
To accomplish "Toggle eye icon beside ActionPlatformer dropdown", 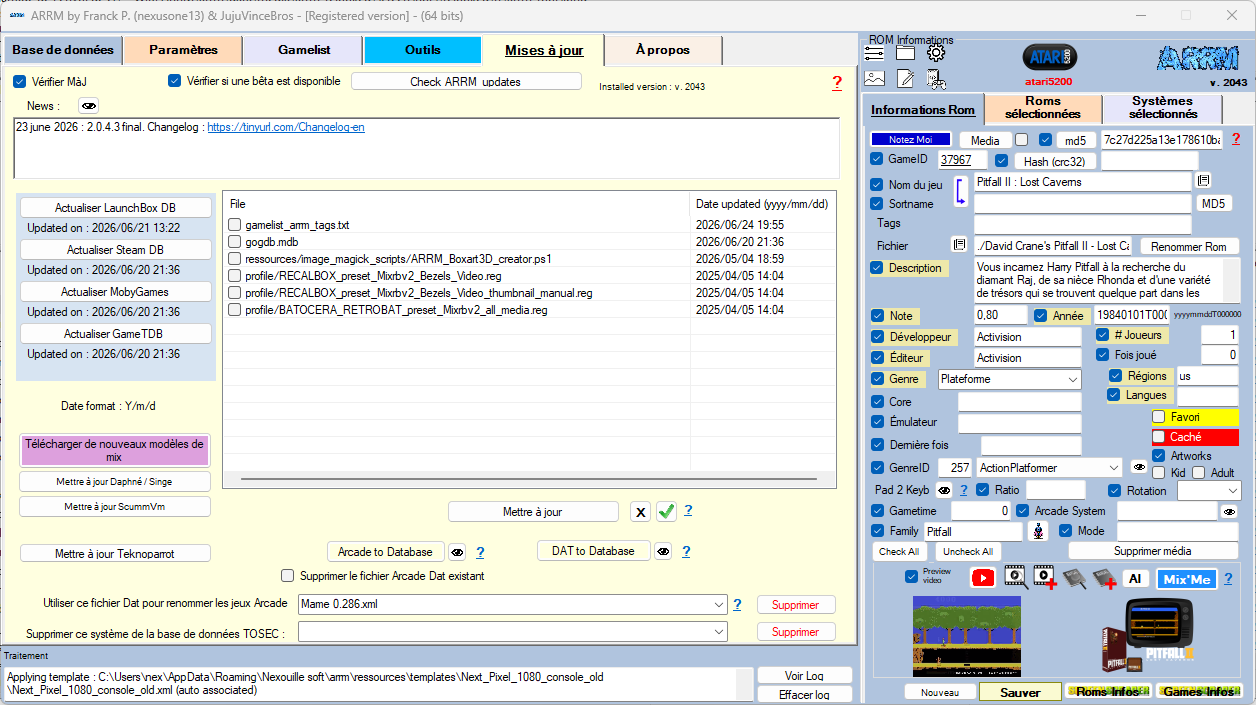I will click(x=1138, y=467).
